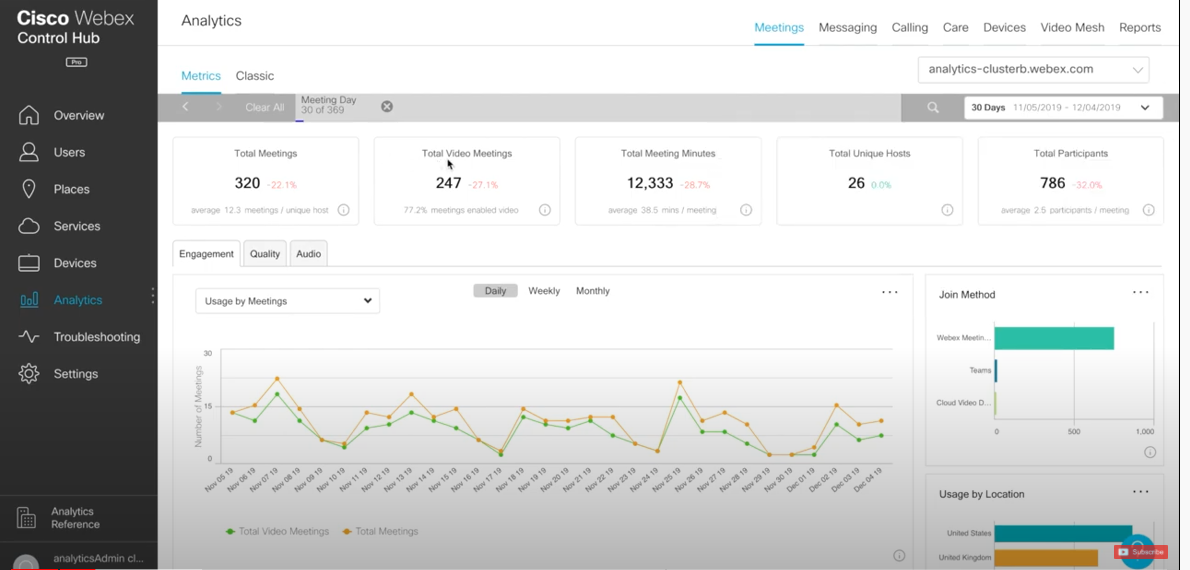Click the 12,333 meeting minutes value
Screen dimensions: 1190x570
(650, 183)
